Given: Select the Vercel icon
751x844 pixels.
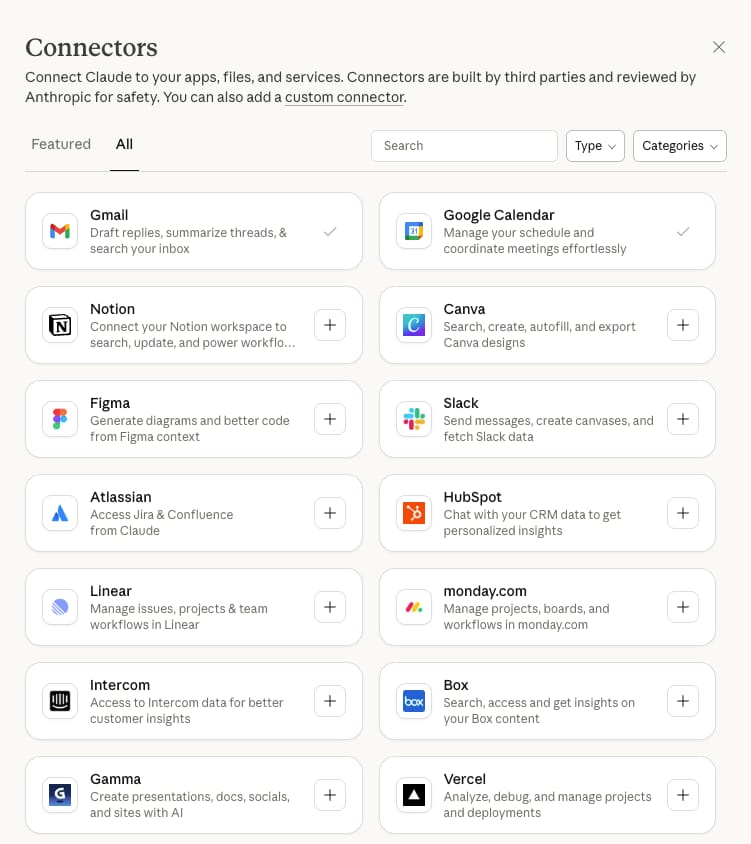Looking at the screenshot, I should tap(412, 795).
